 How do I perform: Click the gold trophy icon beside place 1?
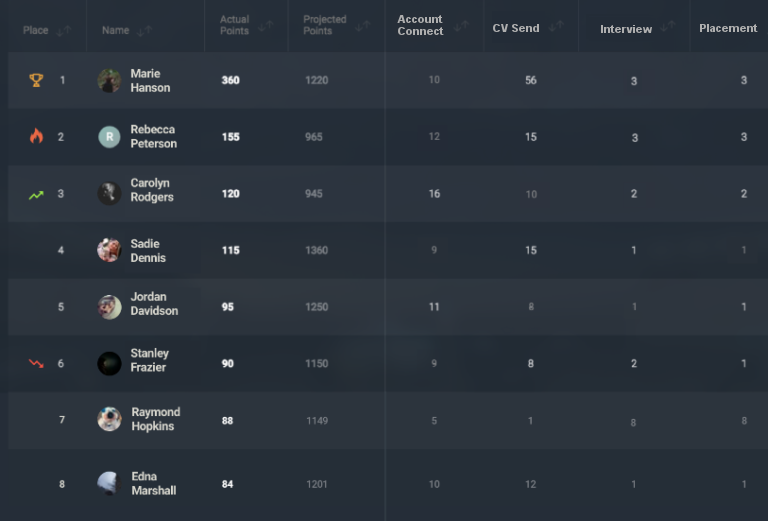point(36,80)
